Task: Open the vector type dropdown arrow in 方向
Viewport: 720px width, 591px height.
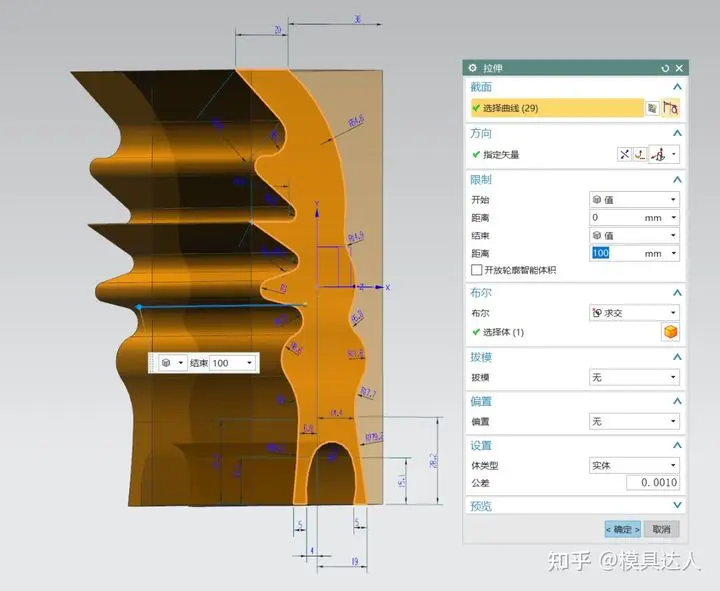Action: [674, 154]
